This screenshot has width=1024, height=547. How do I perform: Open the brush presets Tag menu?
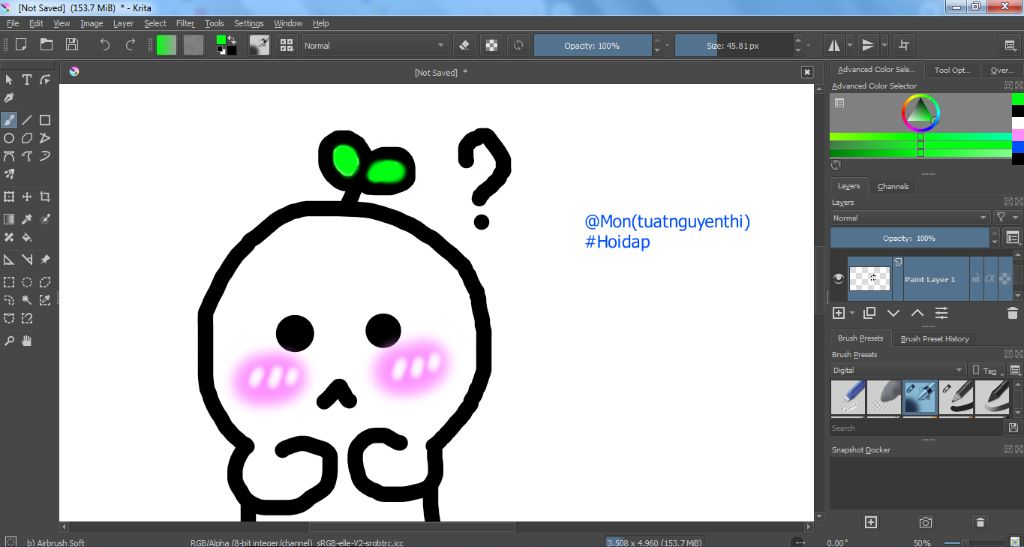coord(987,370)
